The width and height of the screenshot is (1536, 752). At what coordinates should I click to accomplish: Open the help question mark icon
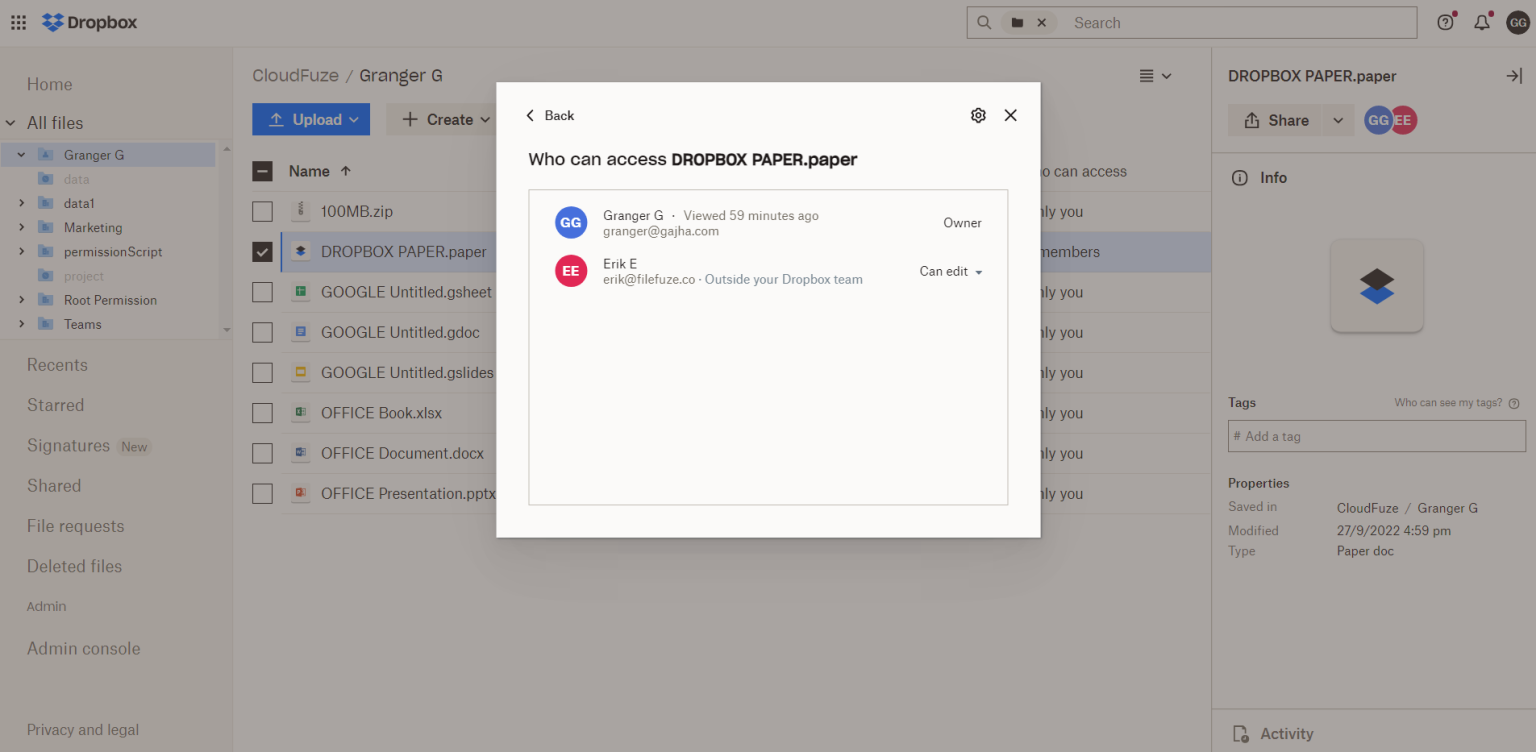coord(1445,22)
